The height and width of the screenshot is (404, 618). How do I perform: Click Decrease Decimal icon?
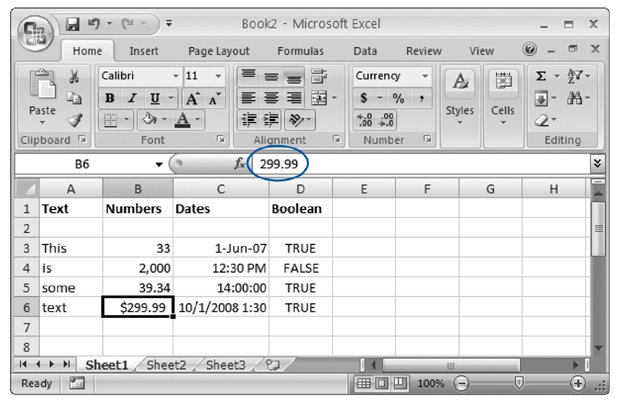386,120
